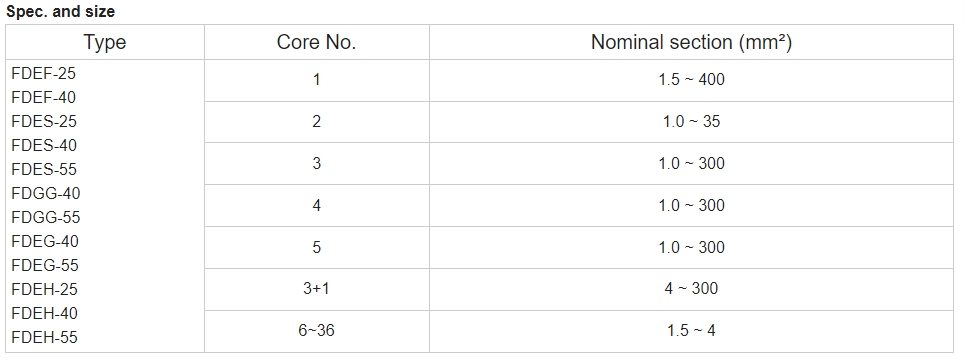The width and height of the screenshot is (965, 361).
Task: Select the FDES-55 type entry
Action: click(44, 169)
